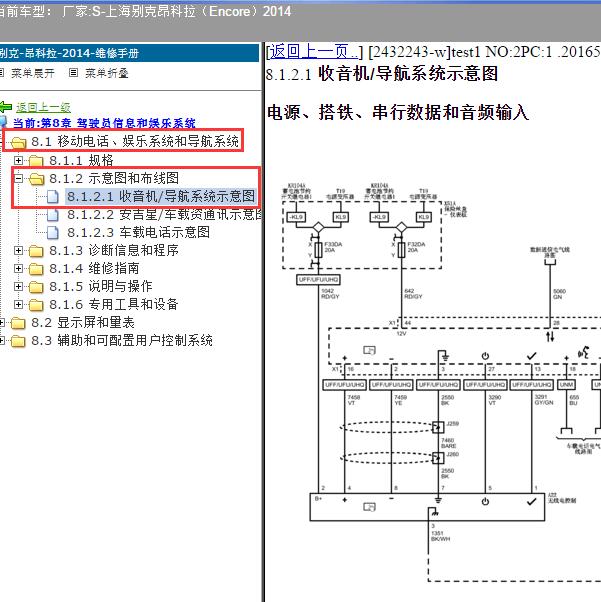Select 8.1.3 诊断信息和程序 tree item
Screen dimensions: 601x602
114,250
